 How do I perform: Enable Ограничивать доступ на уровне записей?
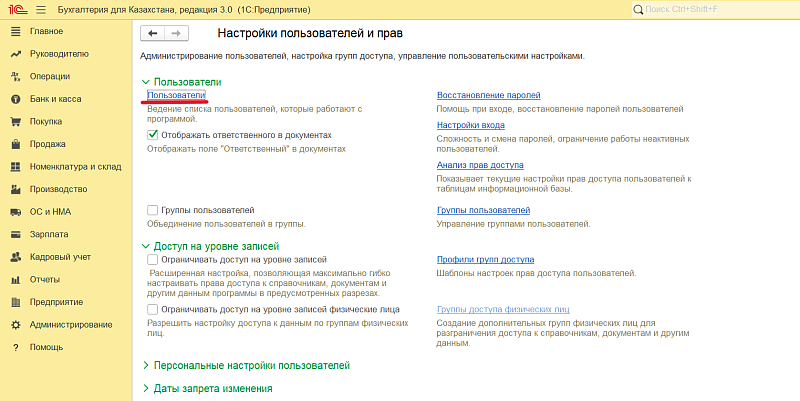coord(153,259)
